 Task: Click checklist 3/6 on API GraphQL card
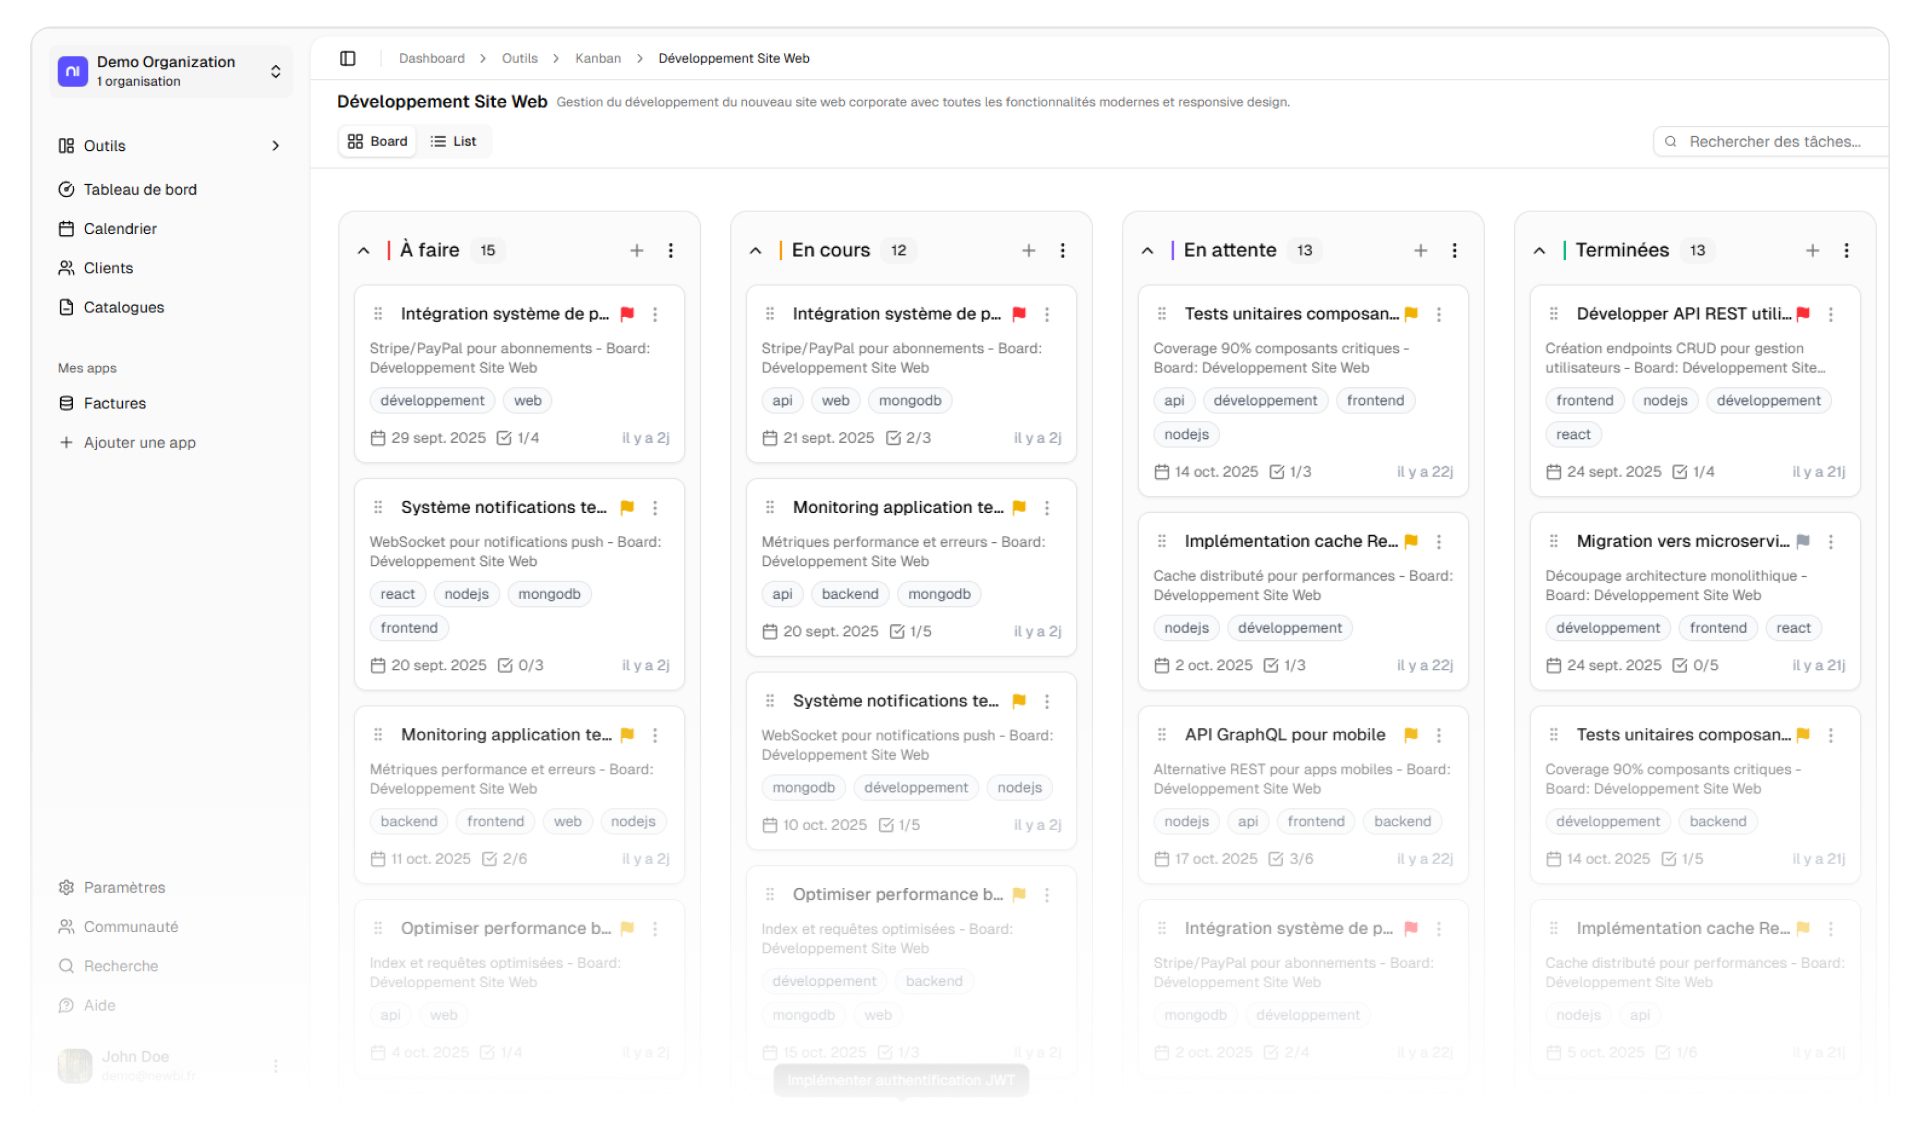[x=1290, y=859]
